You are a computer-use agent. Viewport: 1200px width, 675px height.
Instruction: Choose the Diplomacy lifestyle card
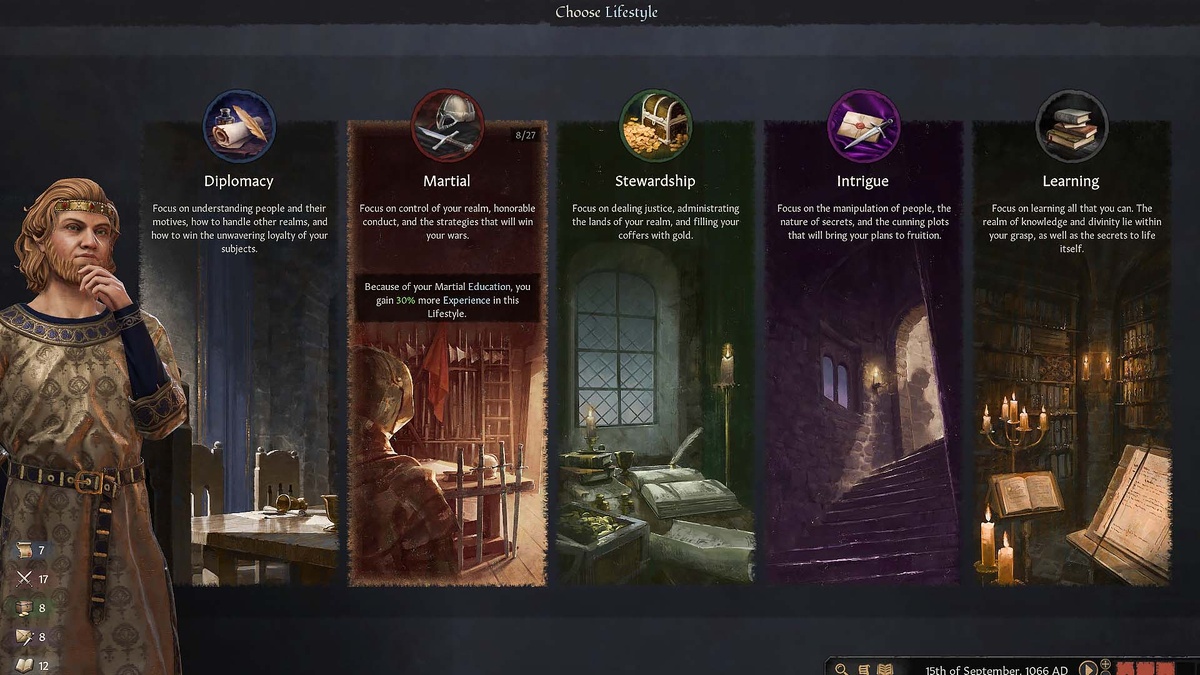[239, 353]
